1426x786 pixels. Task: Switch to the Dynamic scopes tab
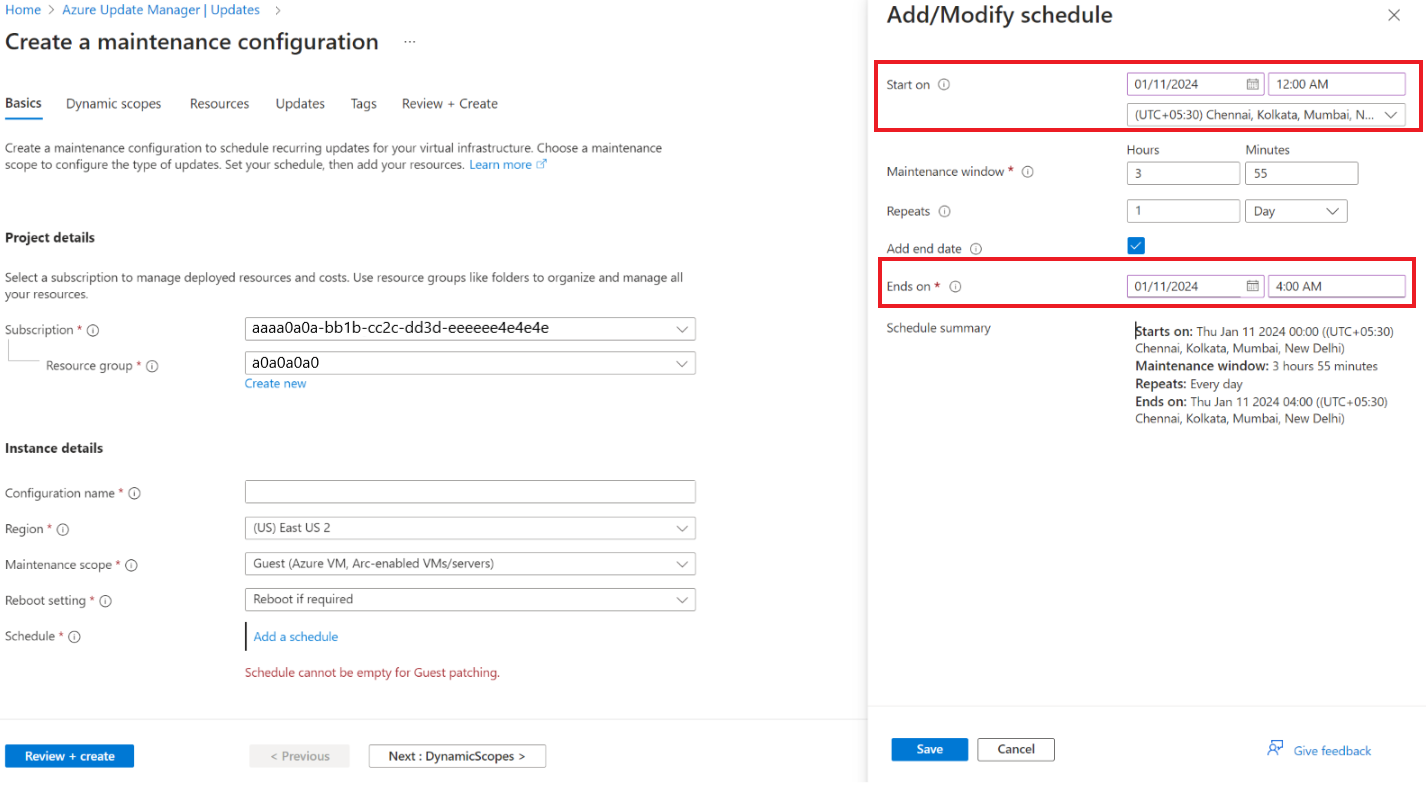coord(113,104)
